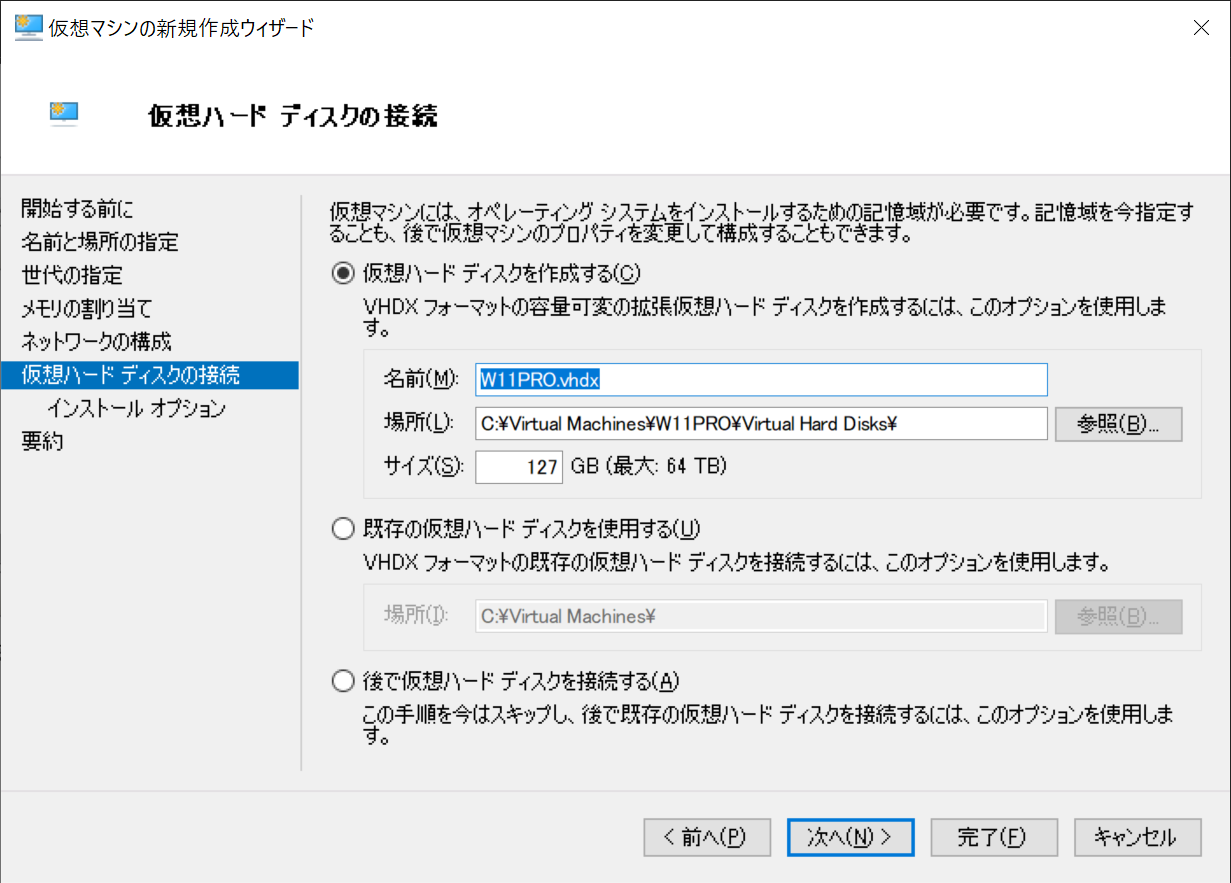Click the キャンセル button

[x=1138, y=838]
